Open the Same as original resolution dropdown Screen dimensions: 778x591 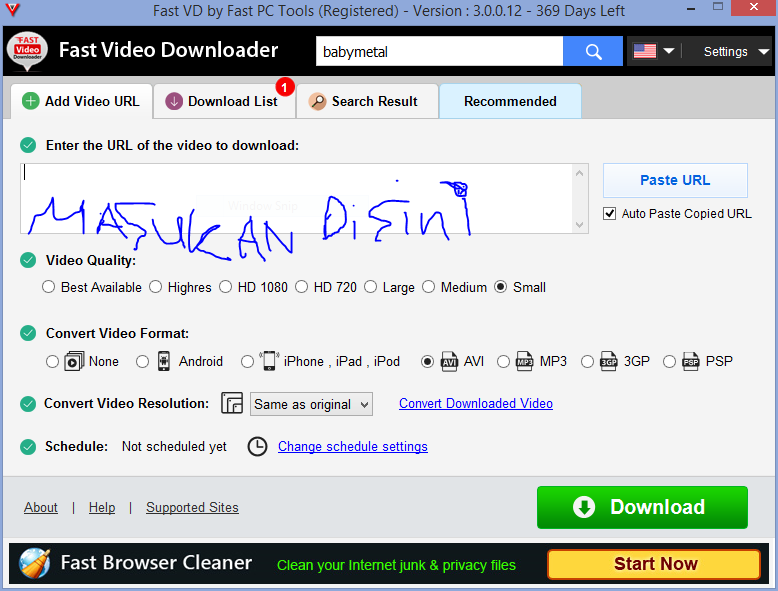tap(311, 404)
